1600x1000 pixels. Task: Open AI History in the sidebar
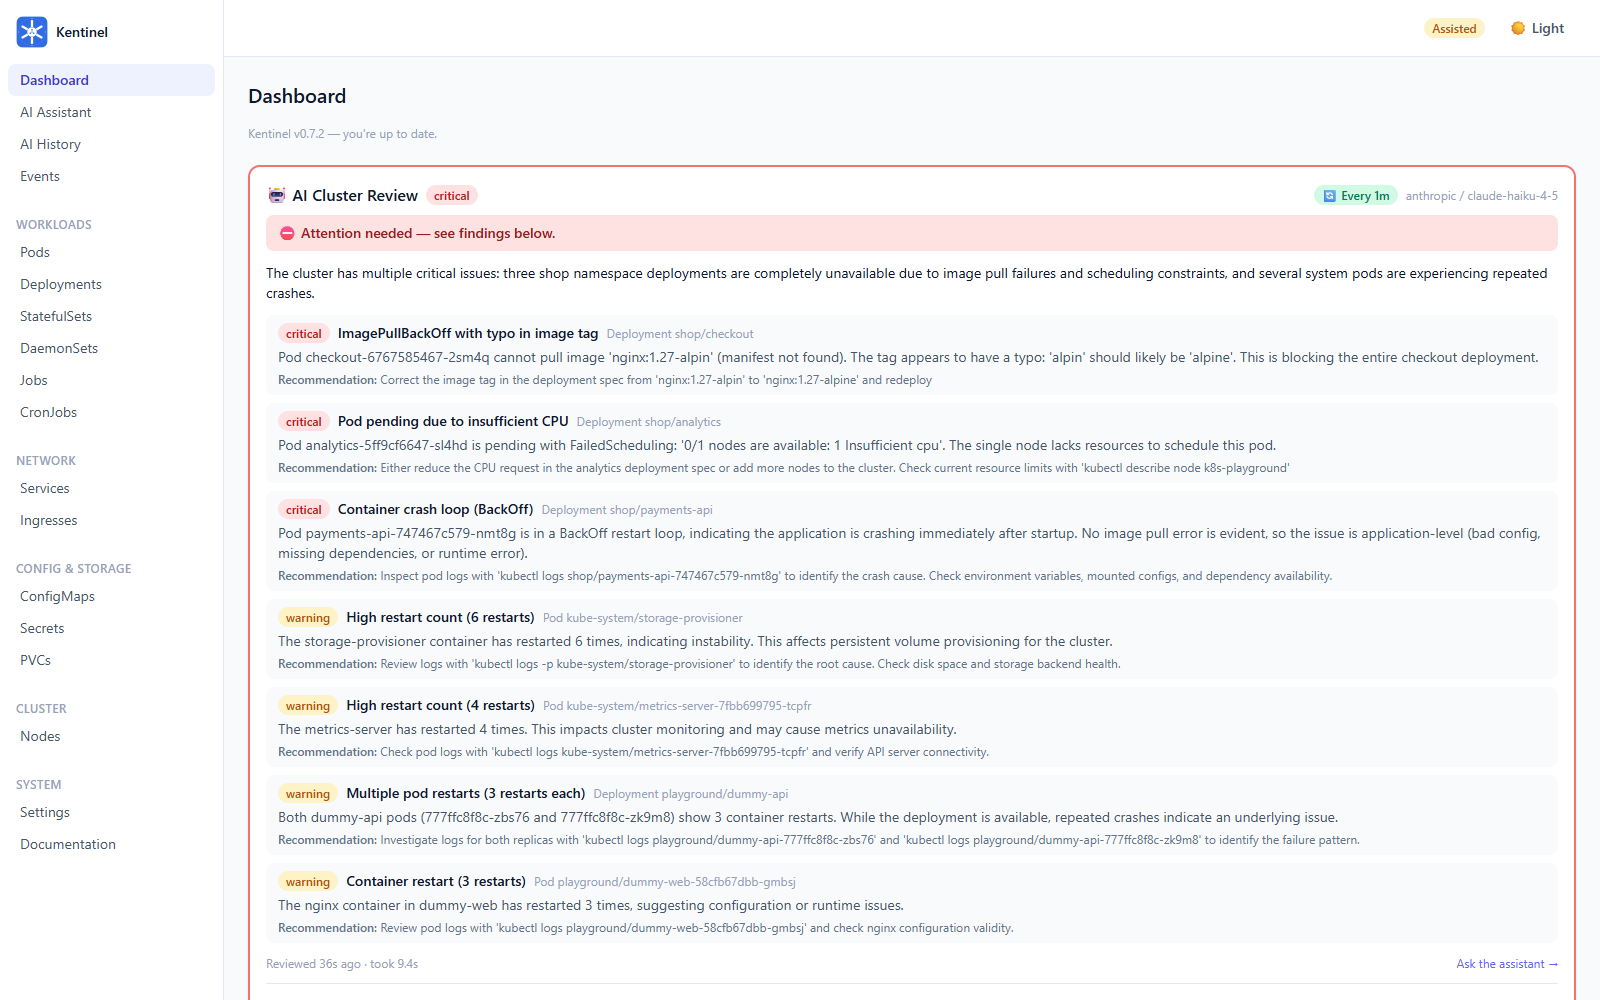click(111, 144)
